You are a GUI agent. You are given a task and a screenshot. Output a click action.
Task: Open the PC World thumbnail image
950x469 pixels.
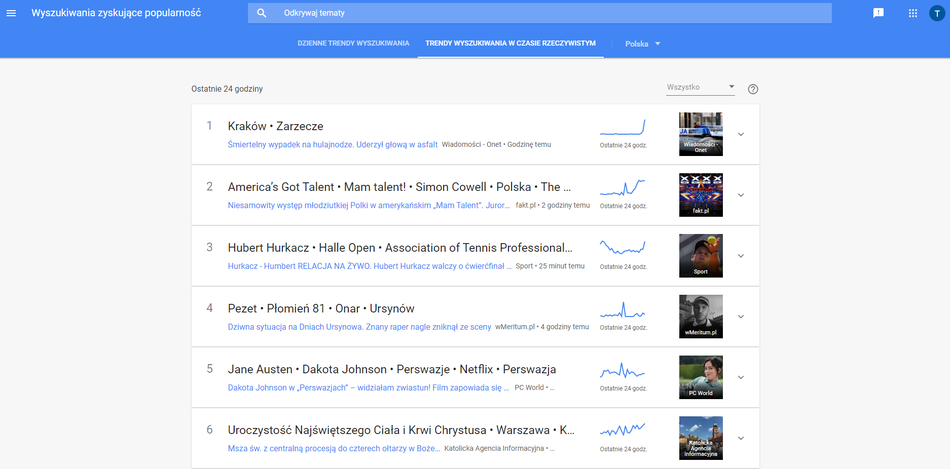700,377
